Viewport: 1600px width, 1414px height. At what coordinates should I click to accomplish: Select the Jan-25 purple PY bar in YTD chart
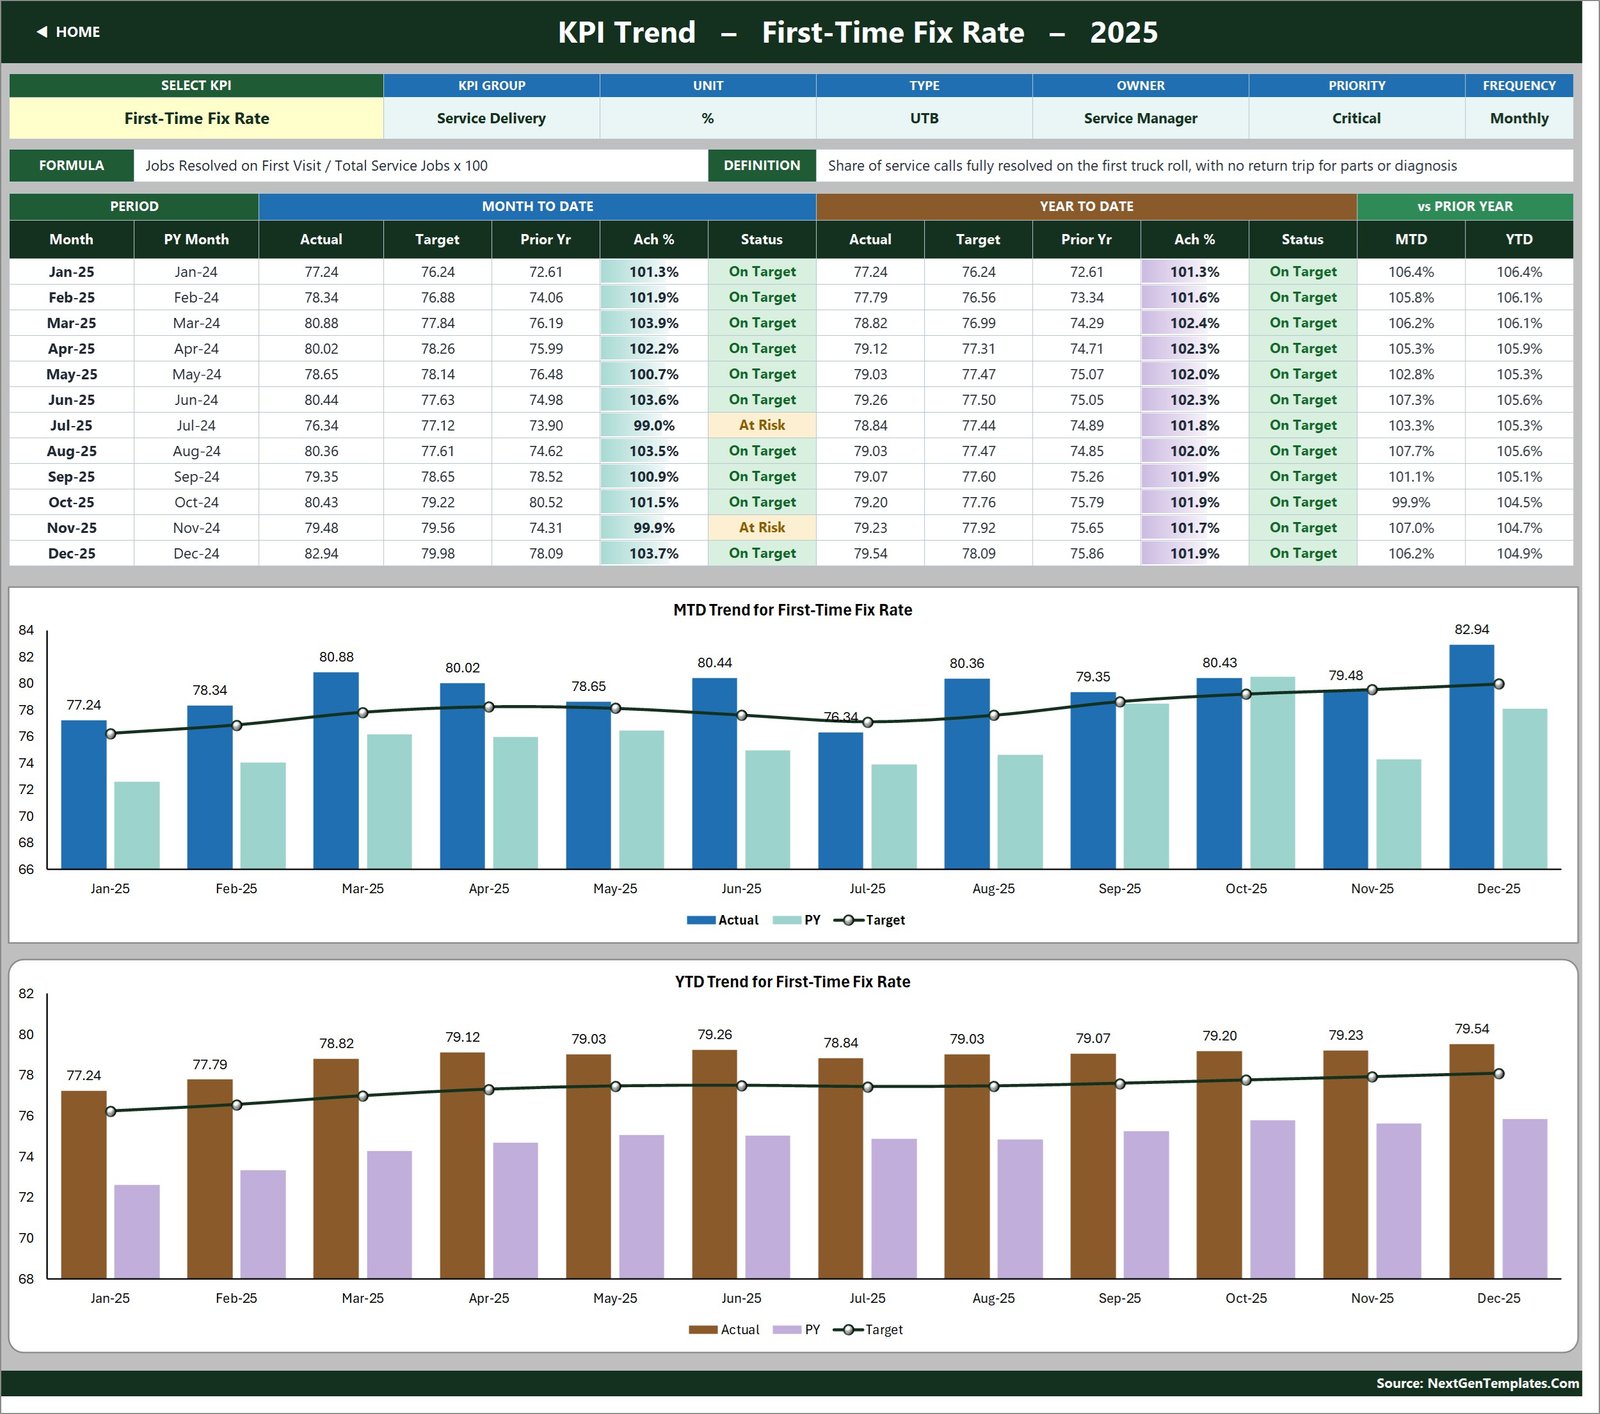coord(137,1232)
